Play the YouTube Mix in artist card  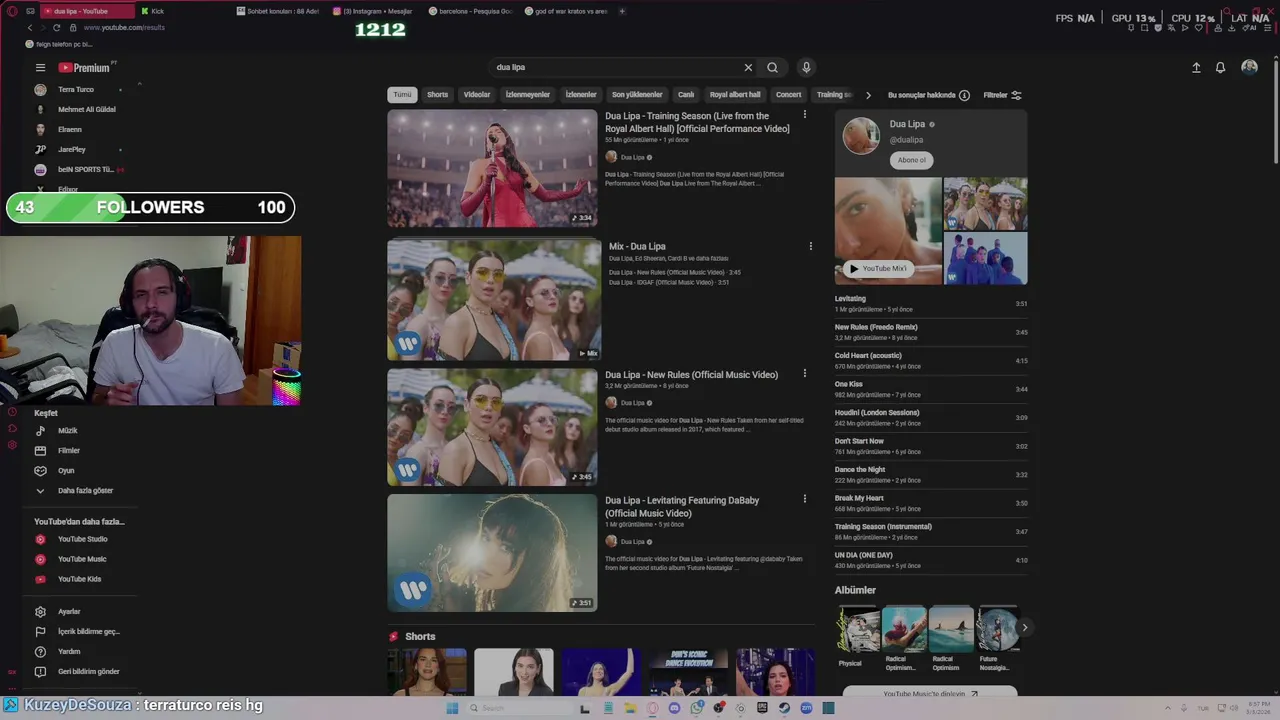click(878, 268)
